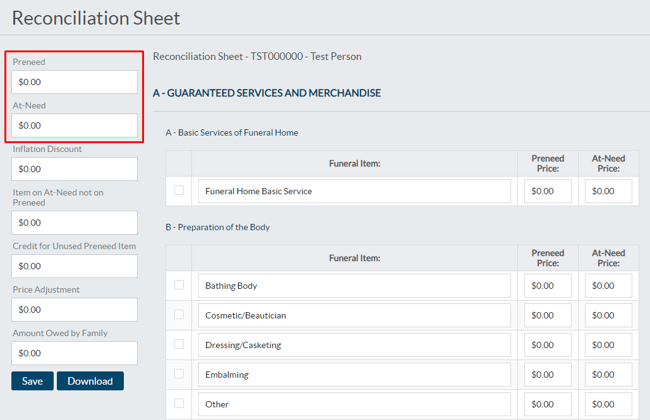The height and width of the screenshot is (420, 650).
Task: Edit the Bathing Body item name field
Action: [x=354, y=286]
